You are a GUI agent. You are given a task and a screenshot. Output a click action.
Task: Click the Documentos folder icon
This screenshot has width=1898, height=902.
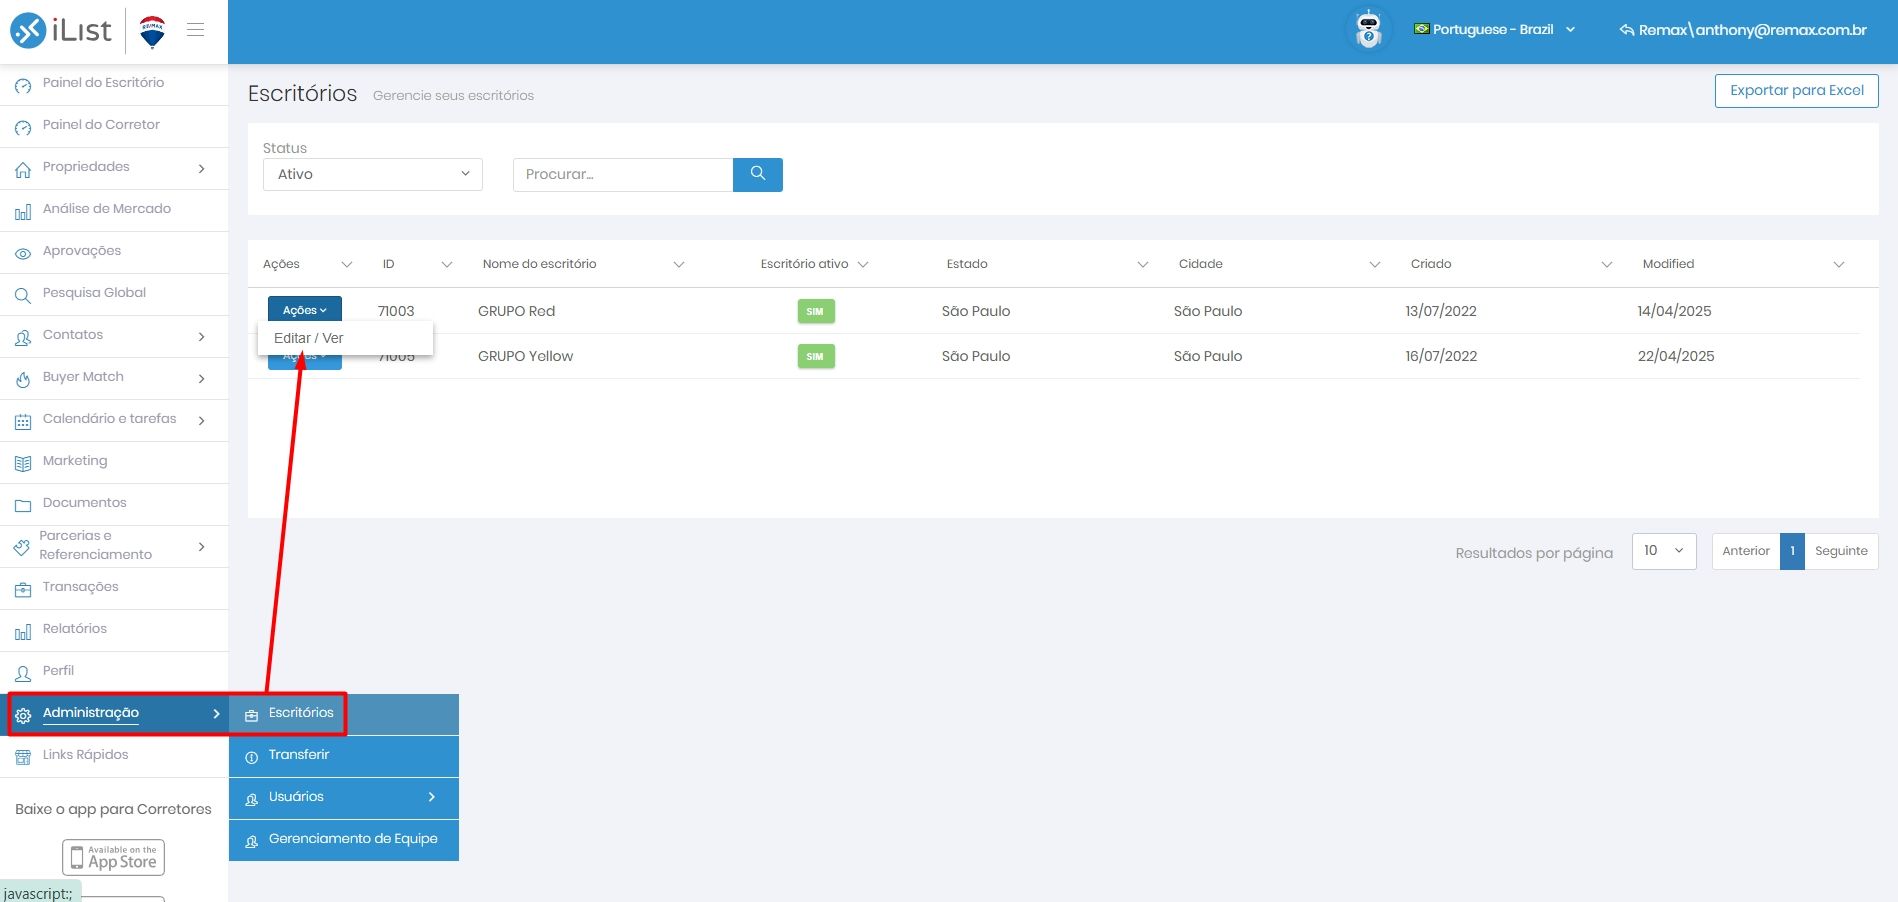coord(23,505)
